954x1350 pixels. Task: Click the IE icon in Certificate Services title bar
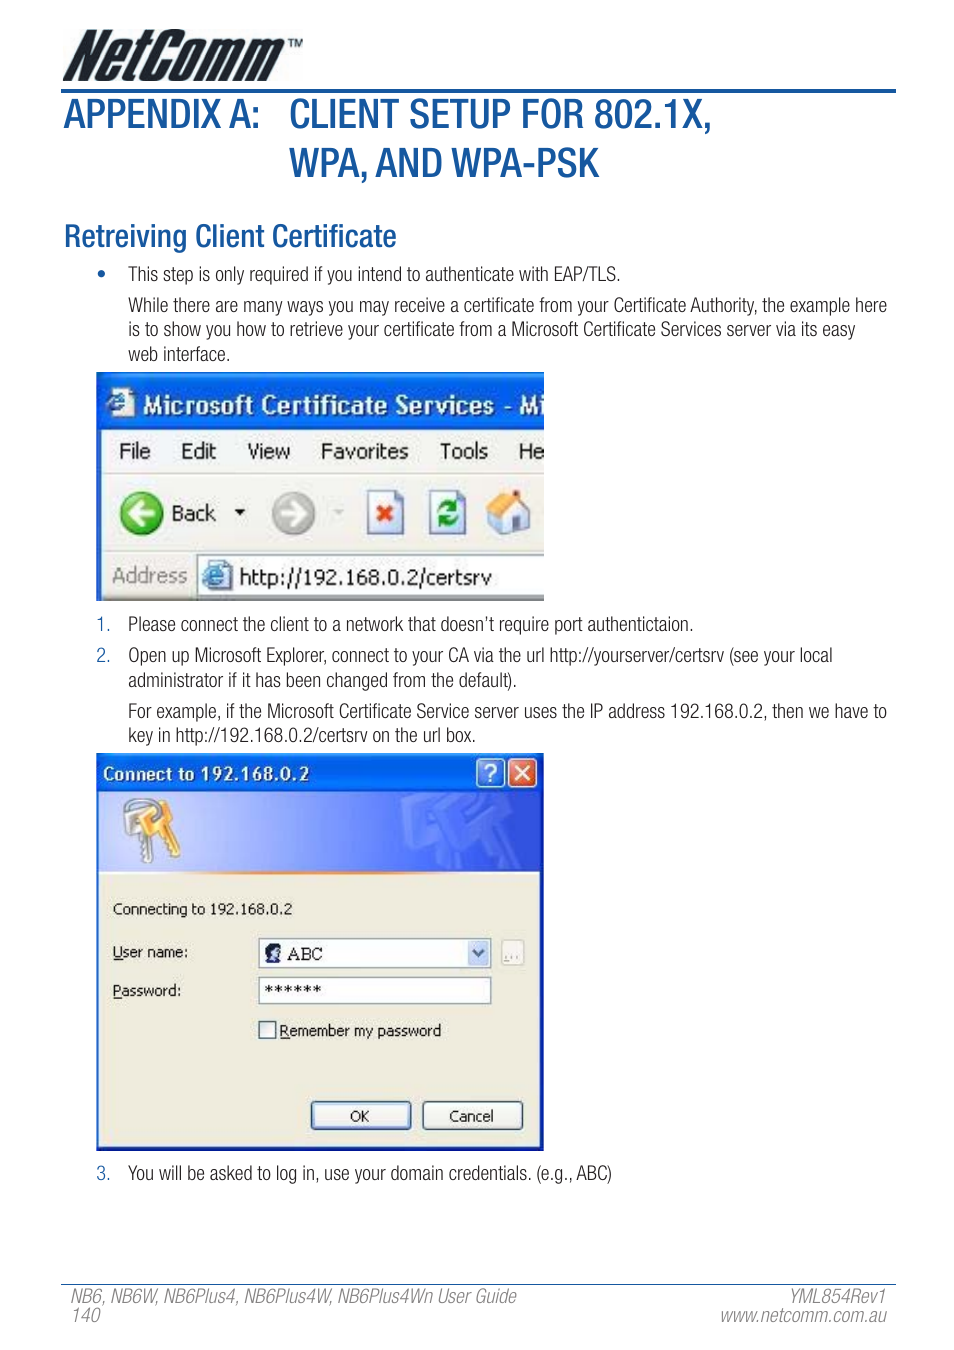(x=120, y=402)
